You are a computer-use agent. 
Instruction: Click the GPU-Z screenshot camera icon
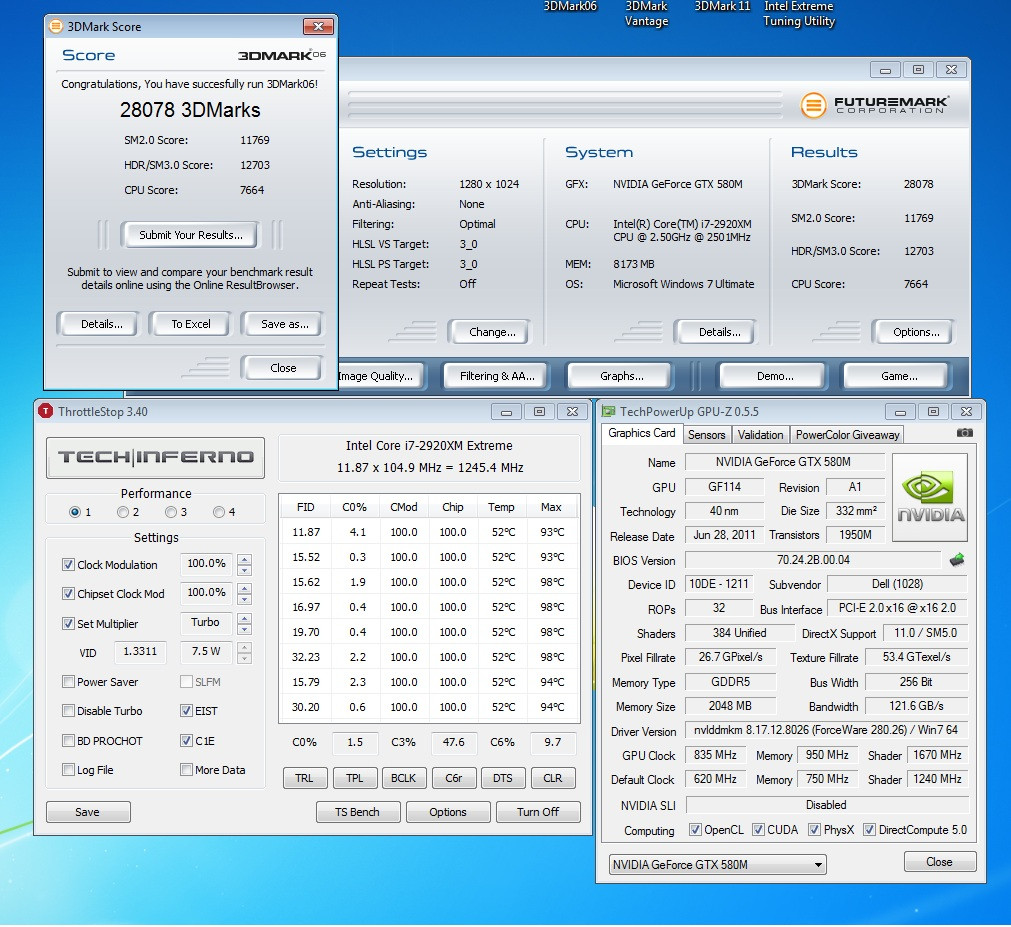click(964, 433)
